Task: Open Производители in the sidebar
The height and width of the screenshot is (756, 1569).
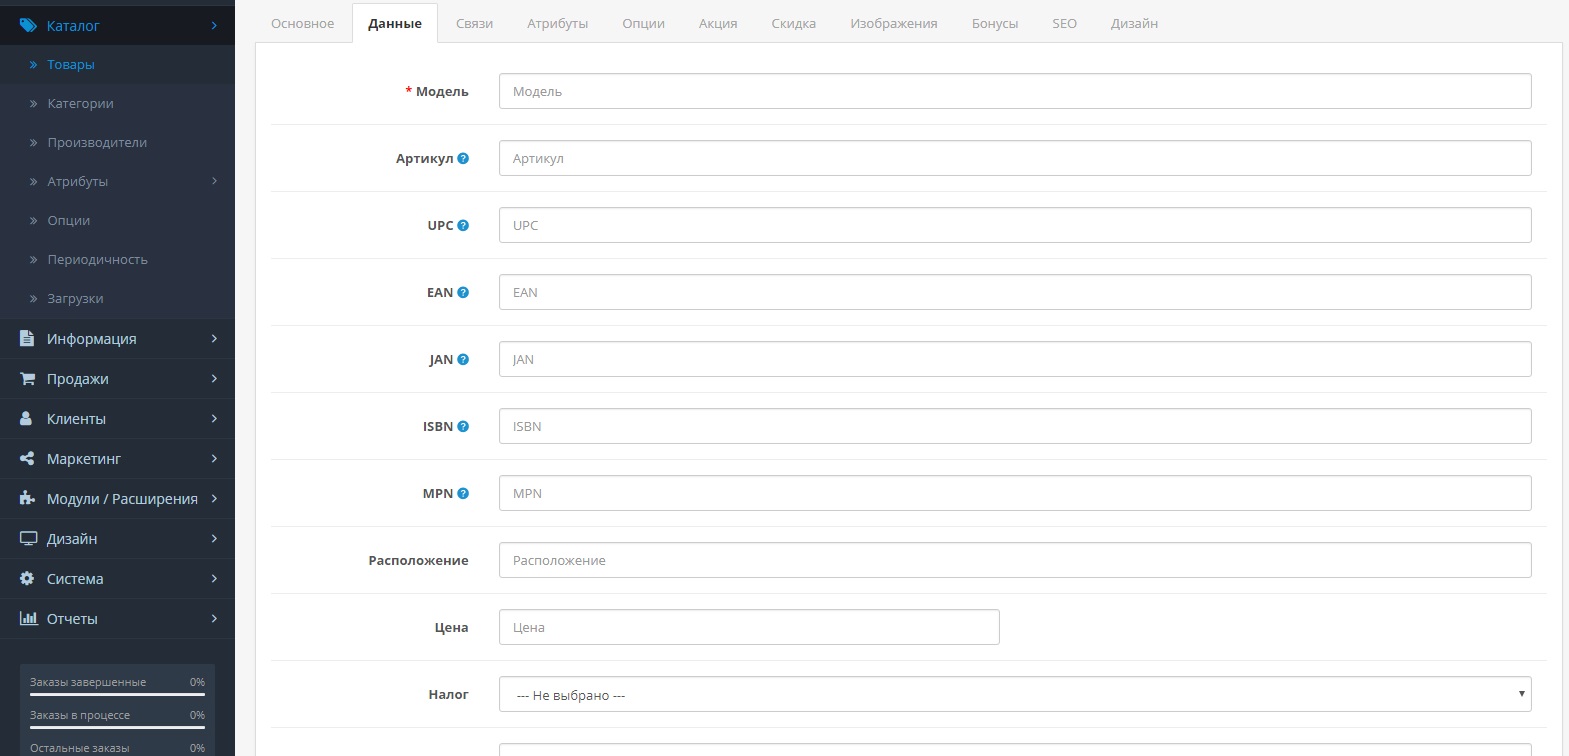Action: point(97,142)
